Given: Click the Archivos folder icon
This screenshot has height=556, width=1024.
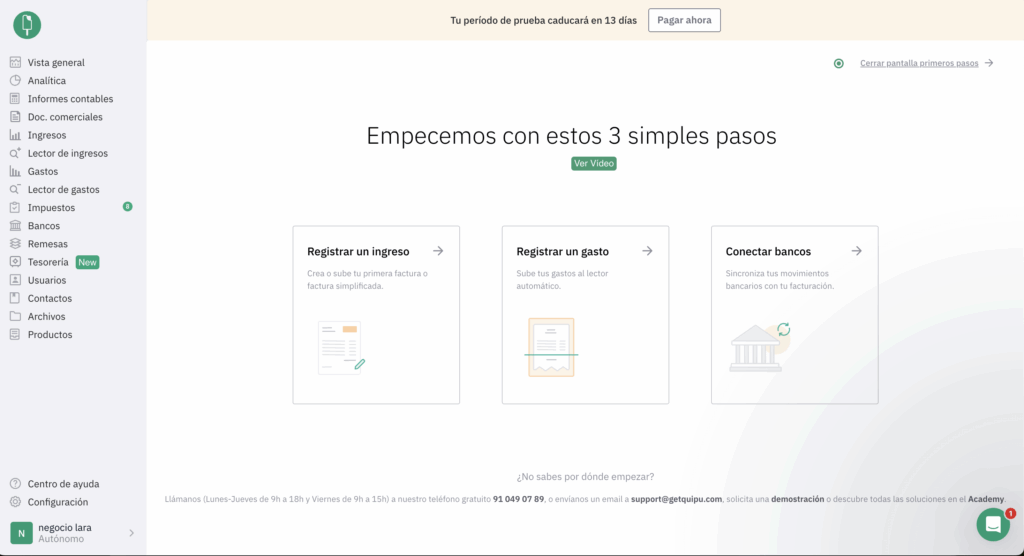Looking at the screenshot, I should pyautogui.click(x=15, y=316).
